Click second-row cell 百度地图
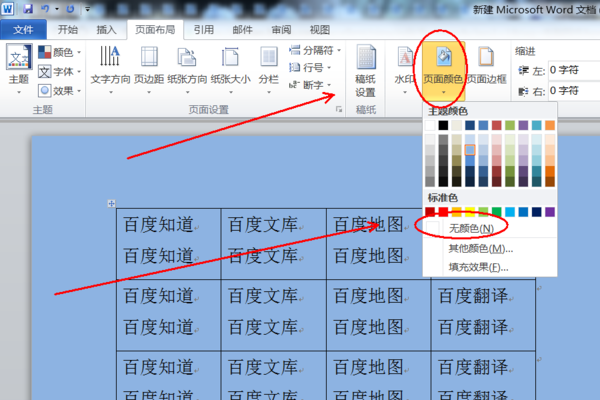 (x=378, y=315)
